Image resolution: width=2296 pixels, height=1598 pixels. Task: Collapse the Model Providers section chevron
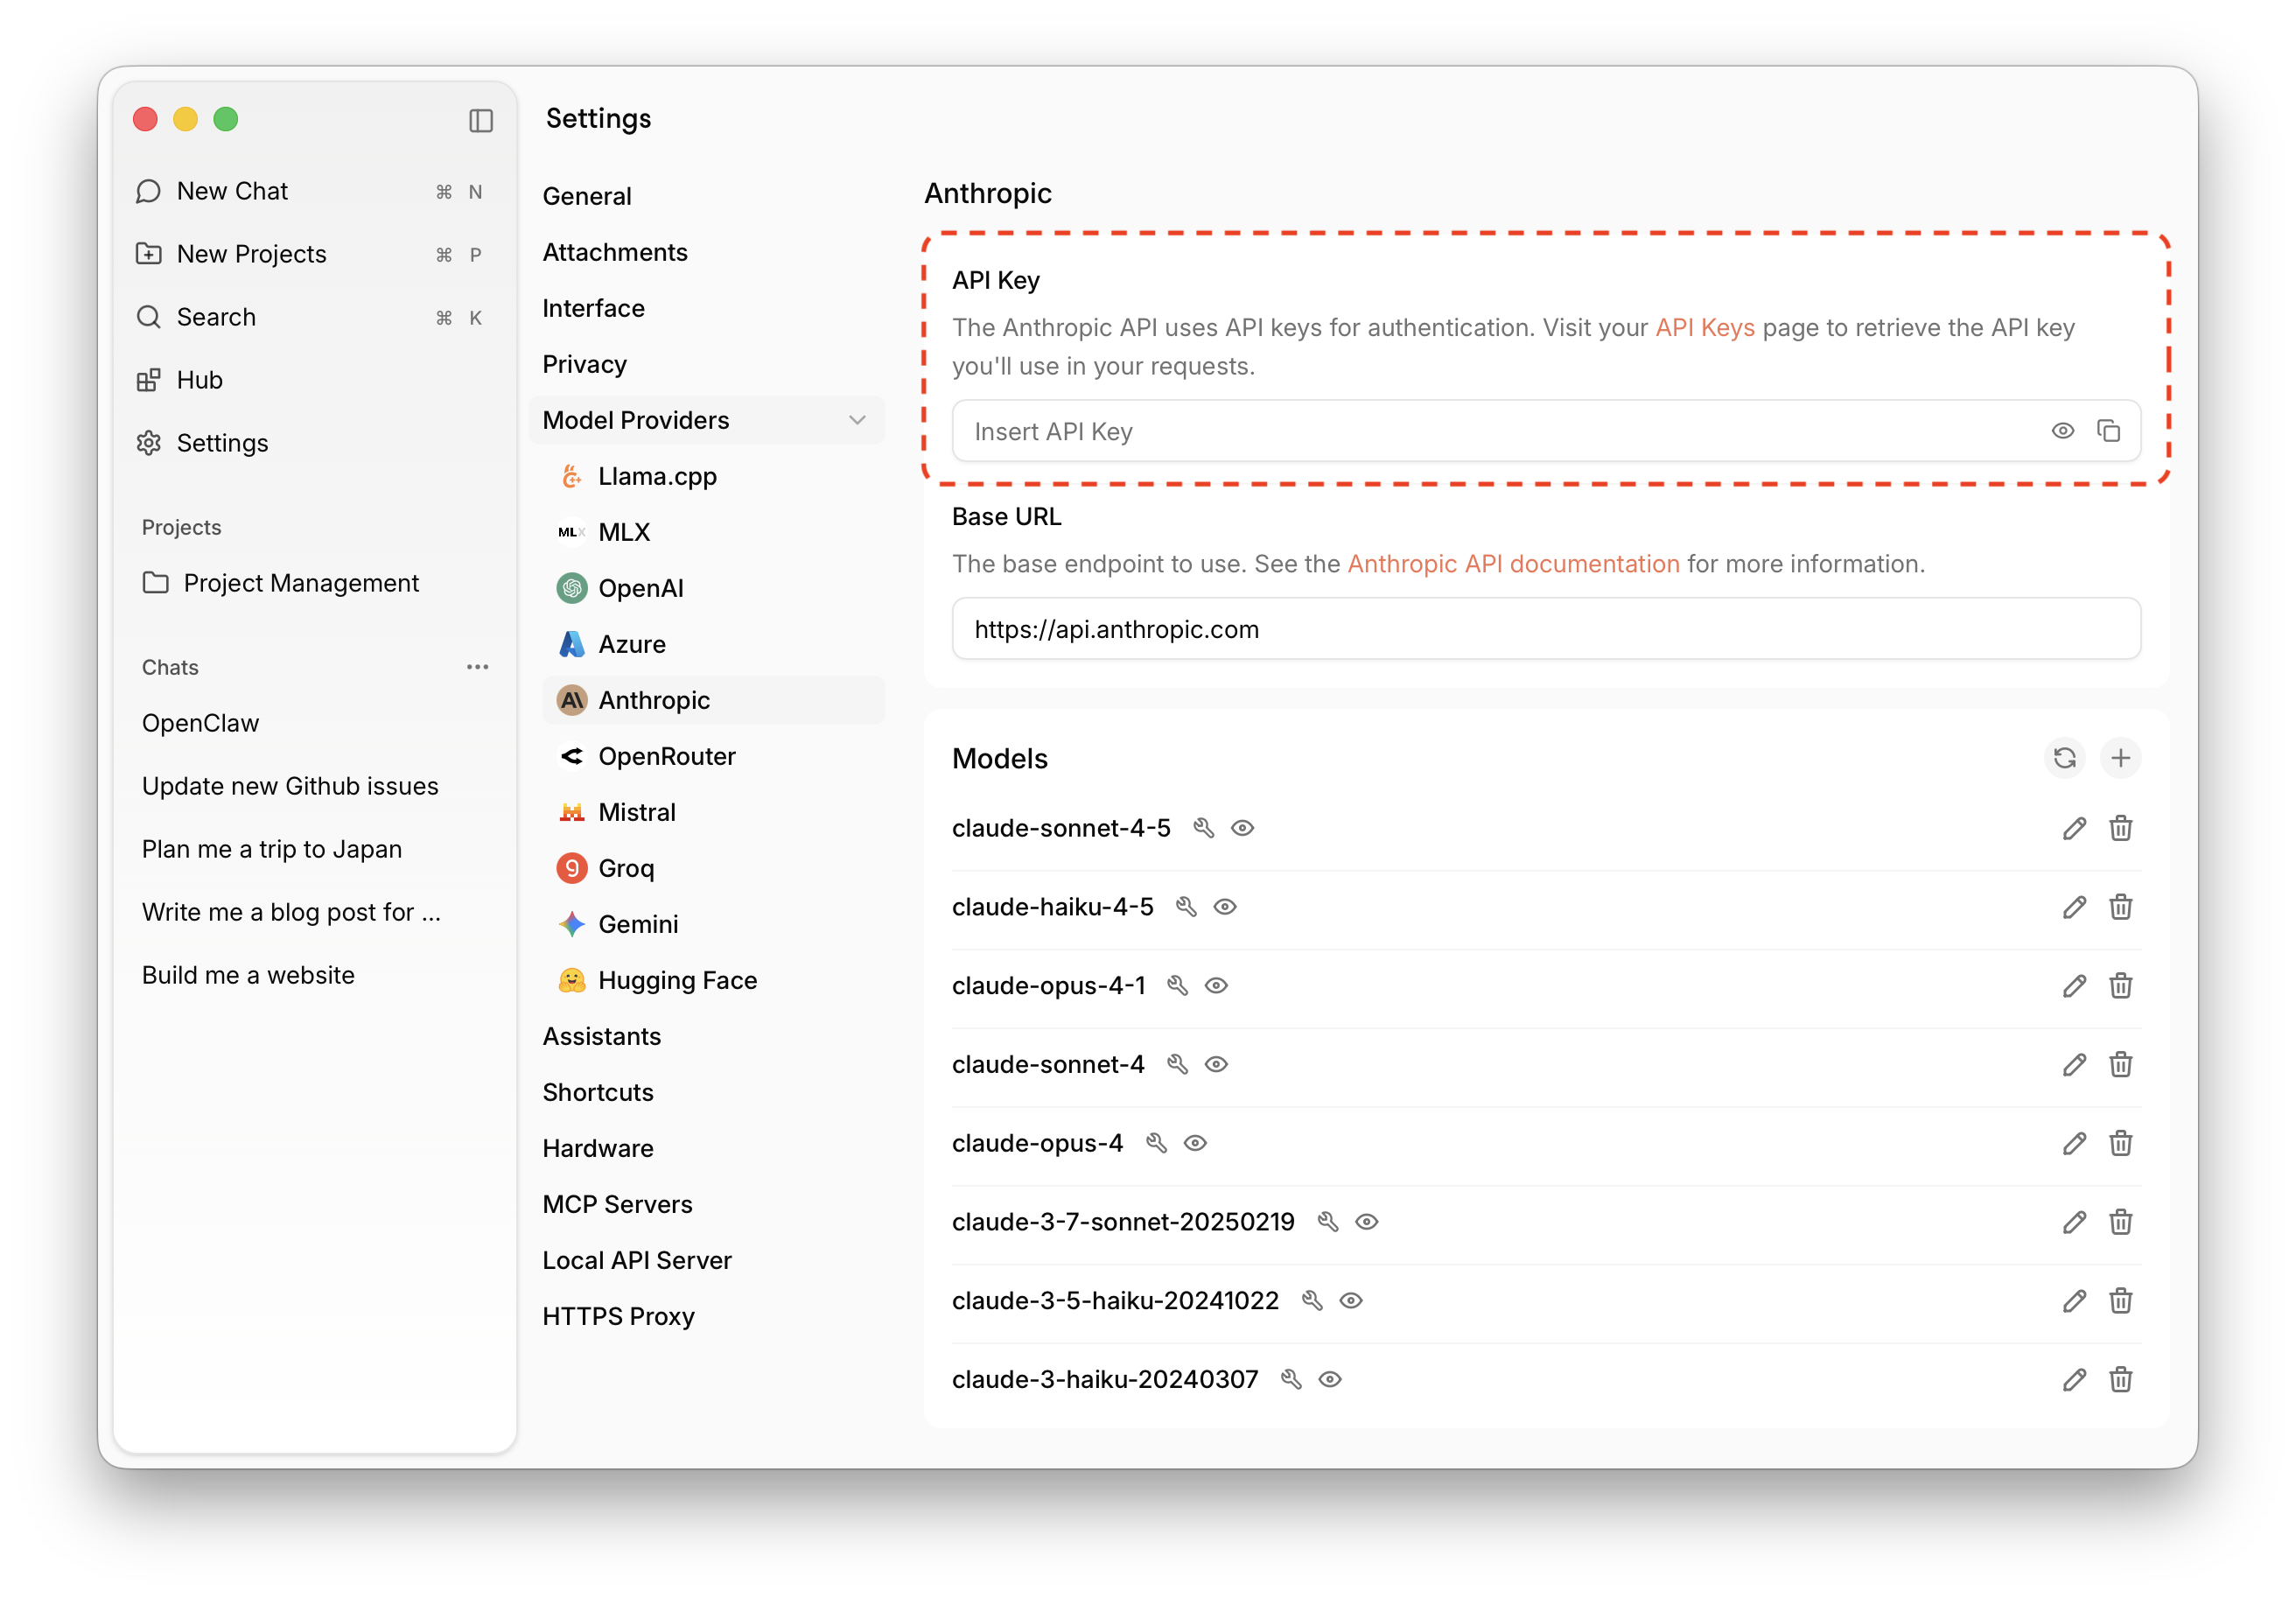tap(857, 420)
